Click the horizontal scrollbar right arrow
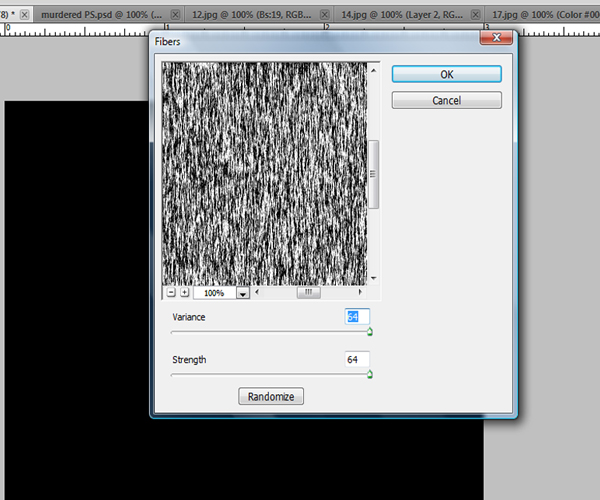This screenshot has height=500, width=600. pos(361,293)
